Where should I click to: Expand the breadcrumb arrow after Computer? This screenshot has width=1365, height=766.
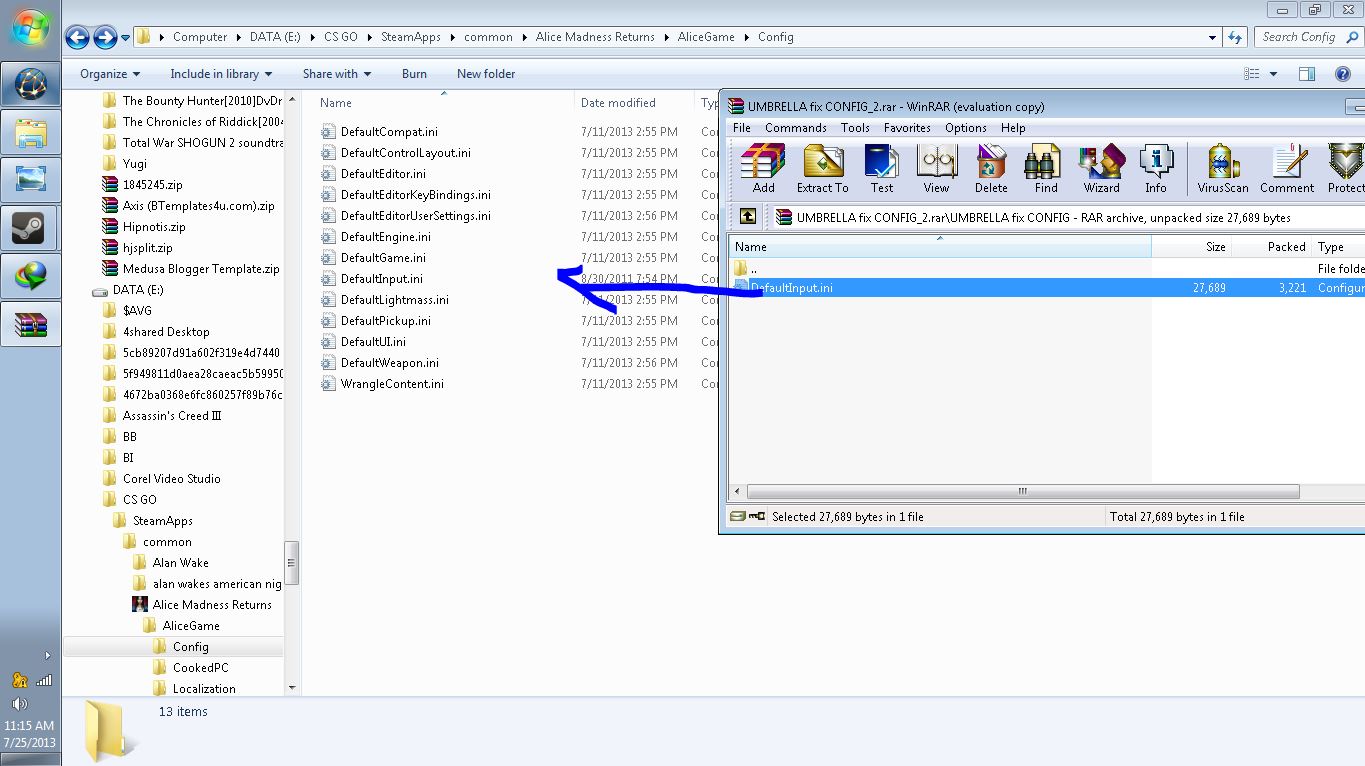point(238,37)
